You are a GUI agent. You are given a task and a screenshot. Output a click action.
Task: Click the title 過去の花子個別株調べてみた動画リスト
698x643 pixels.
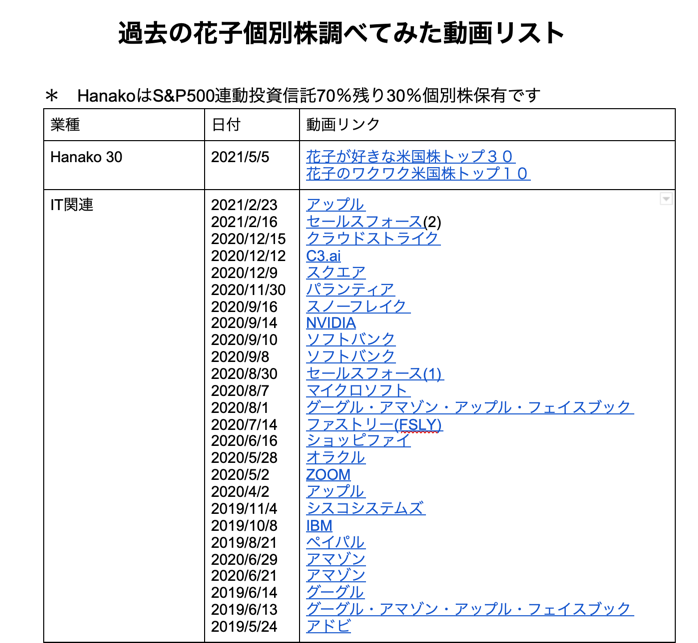341,33
